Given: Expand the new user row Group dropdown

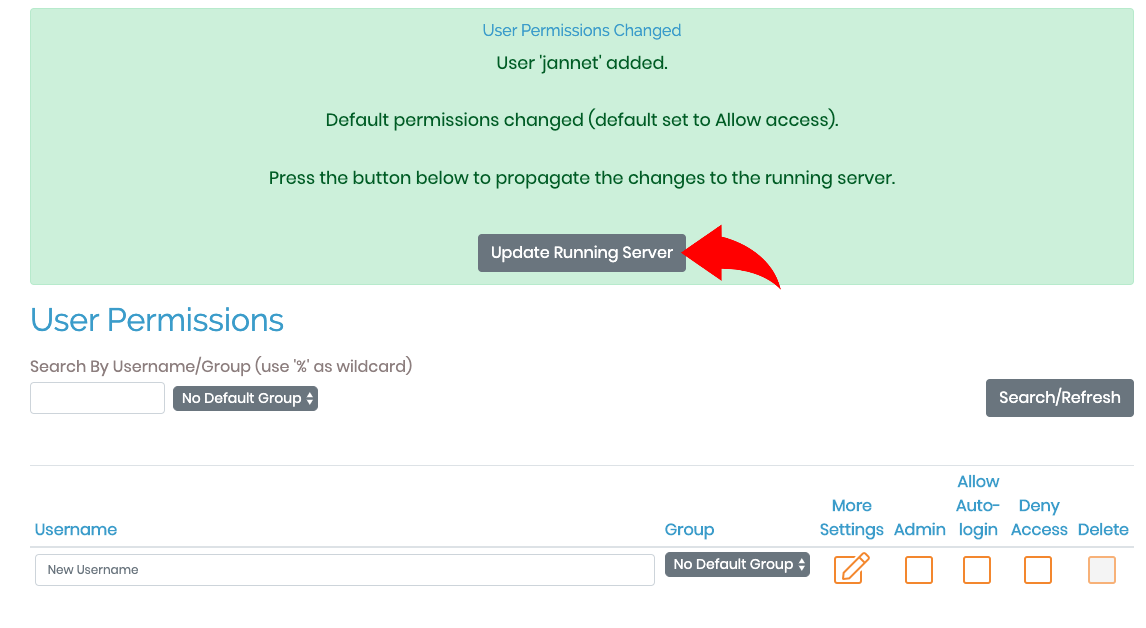Looking at the screenshot, I should pos(737,564).
